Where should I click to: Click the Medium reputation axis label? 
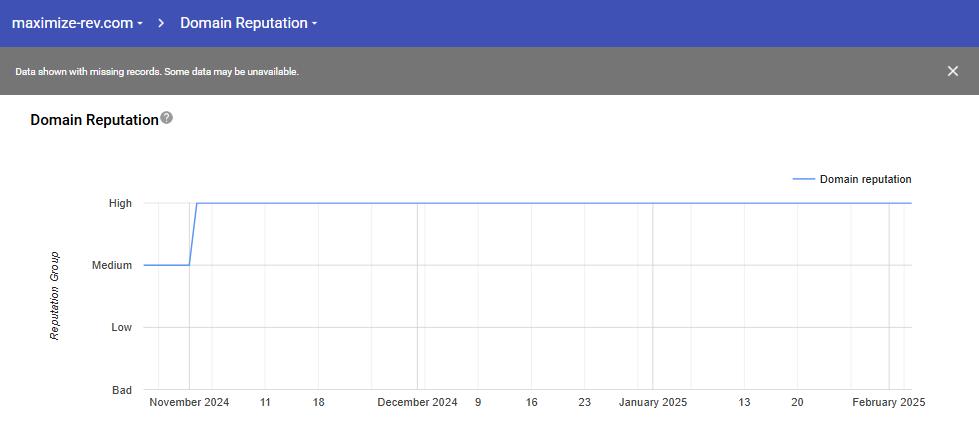point(112,265)
